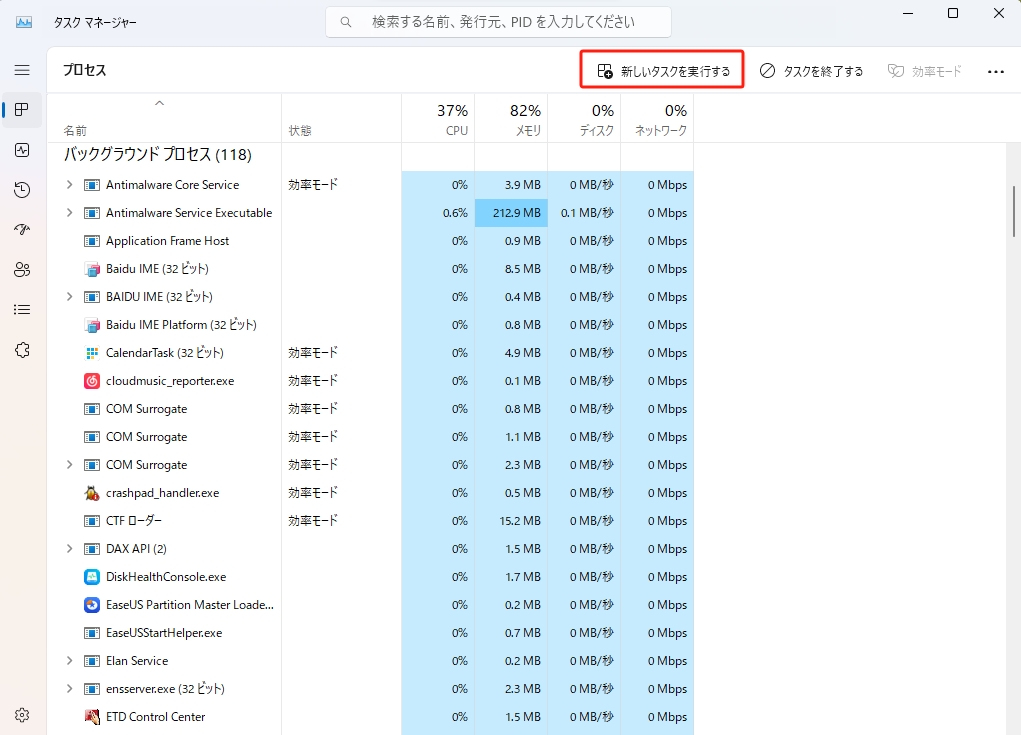Click the search box at the top

coord(498,21)
